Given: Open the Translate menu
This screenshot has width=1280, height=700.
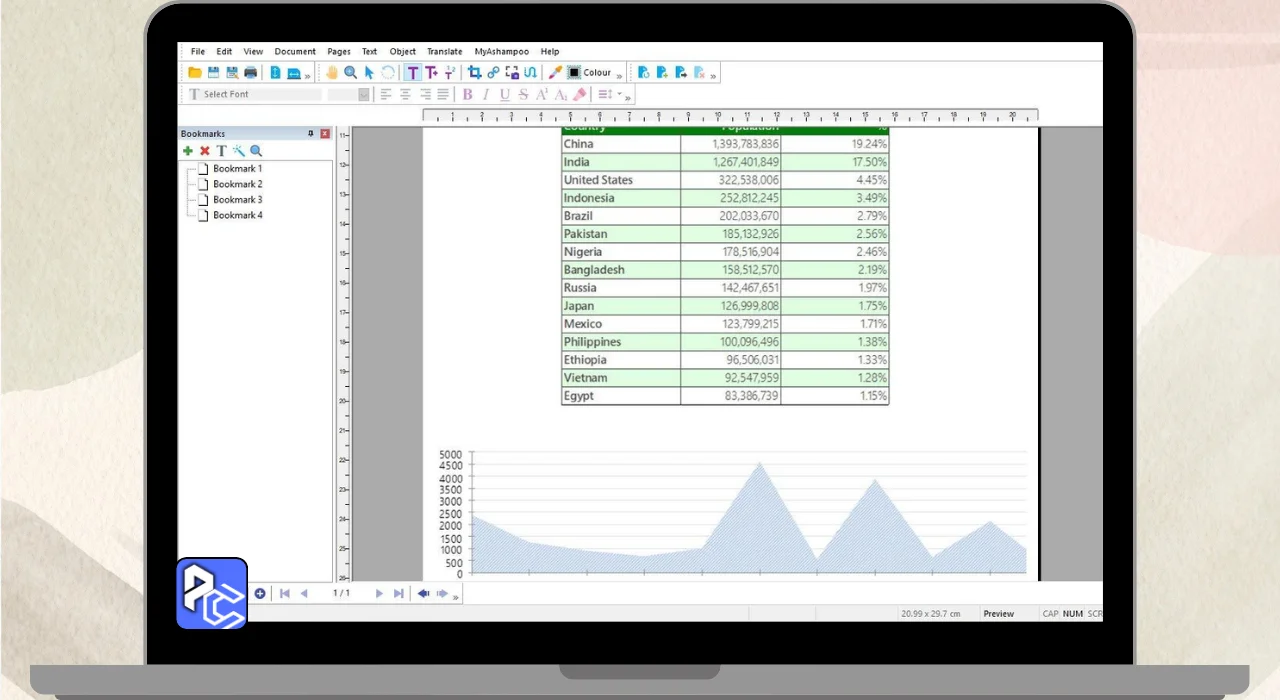Looking at the screenshot, I should (x=445, y=51).
